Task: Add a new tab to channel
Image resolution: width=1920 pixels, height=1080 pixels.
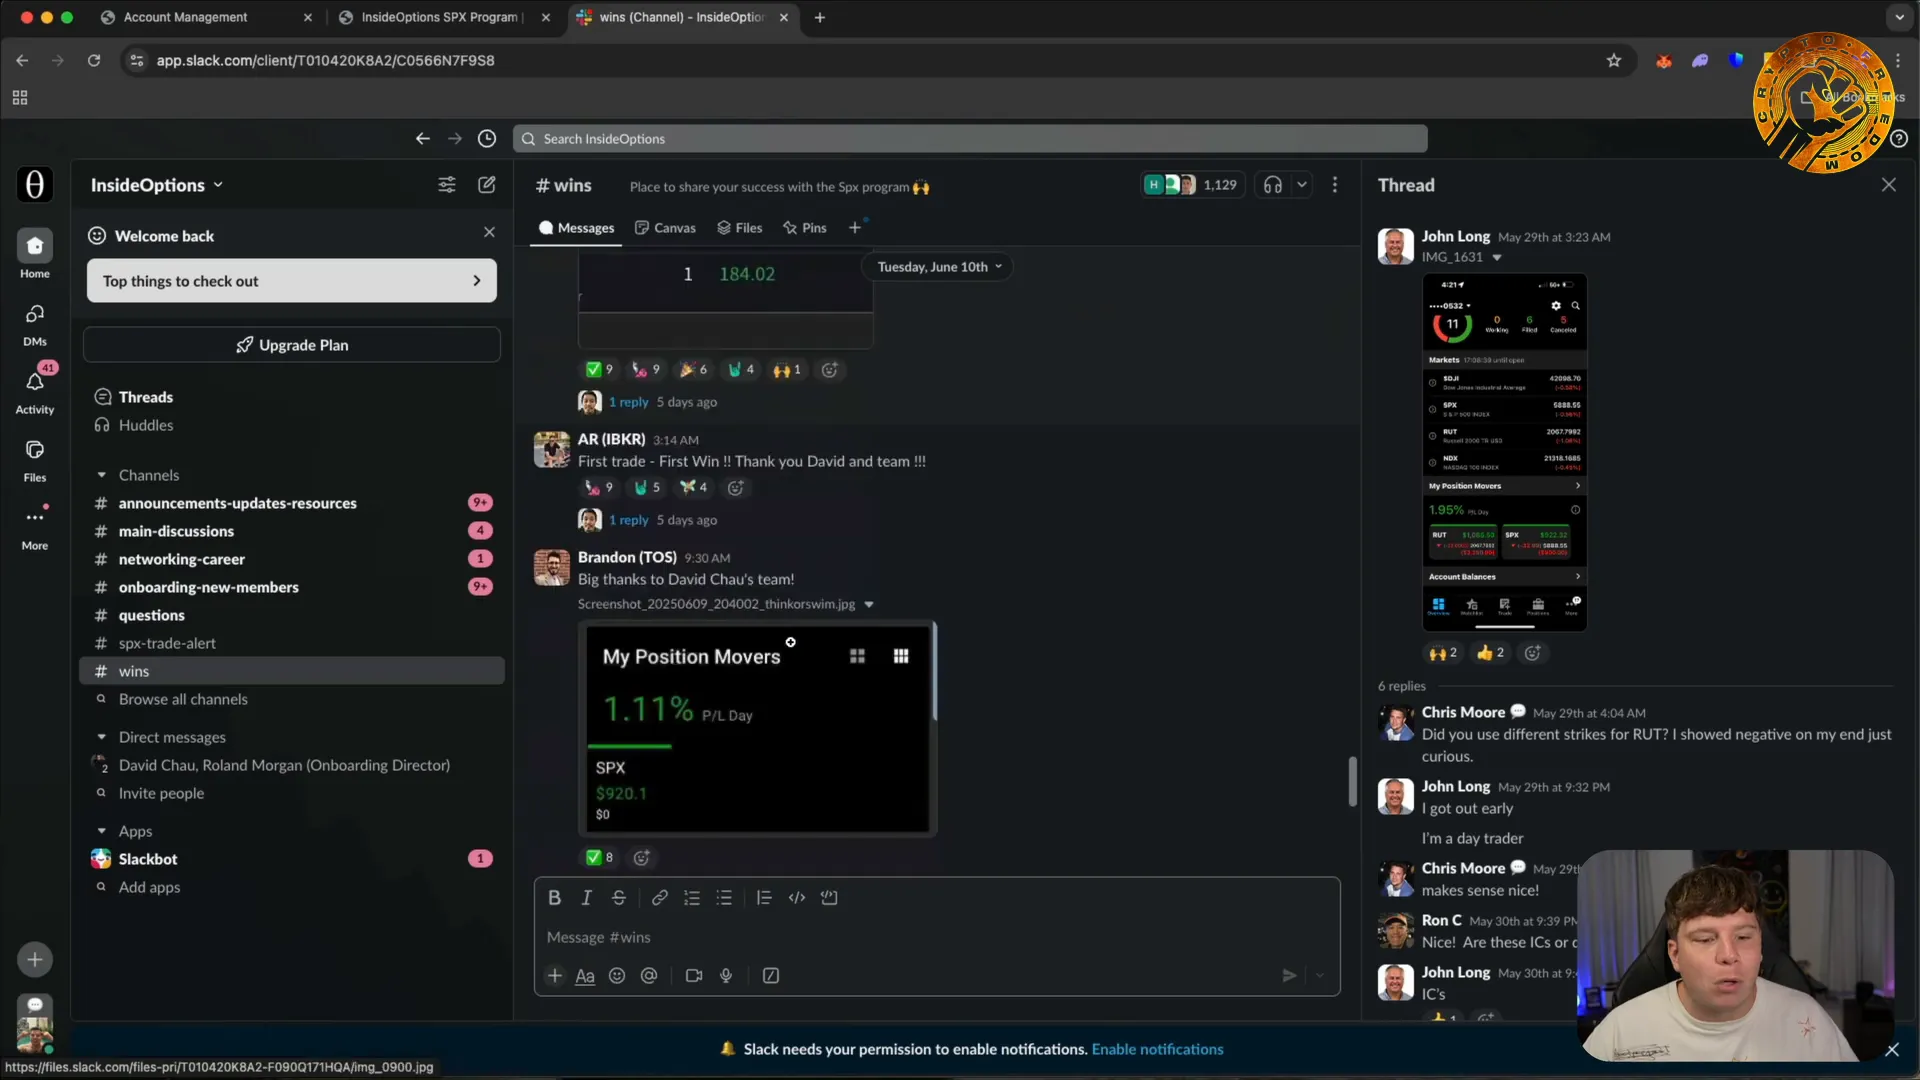Action: (x=855, y=228)
